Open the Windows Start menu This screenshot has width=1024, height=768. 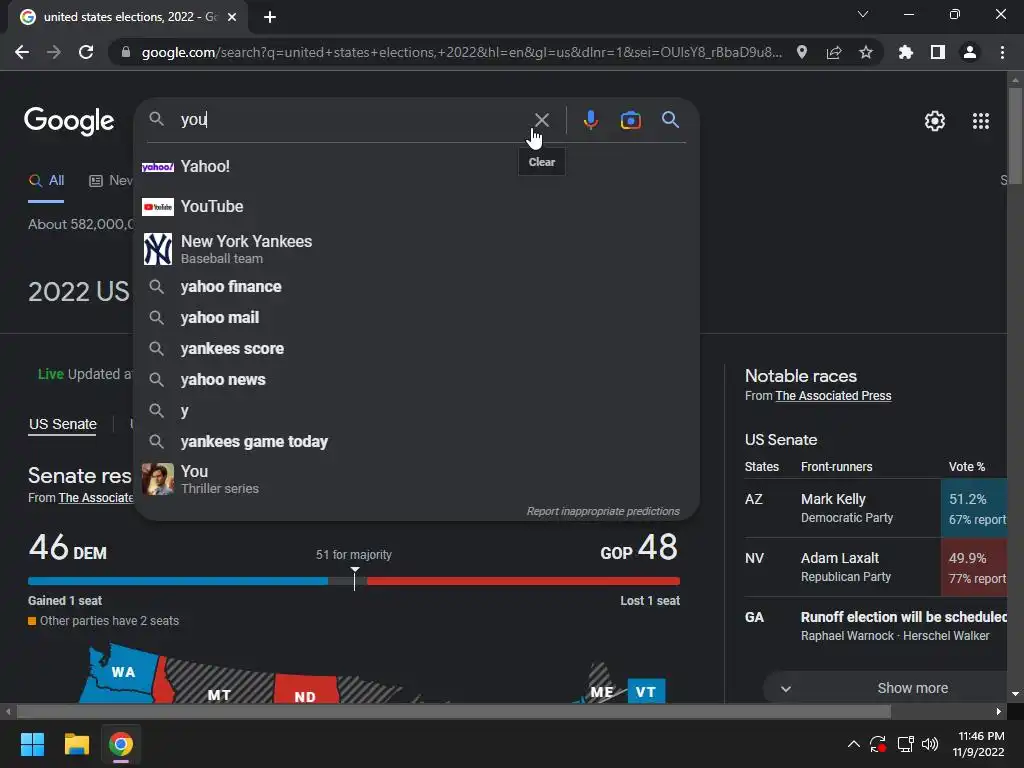32,744
